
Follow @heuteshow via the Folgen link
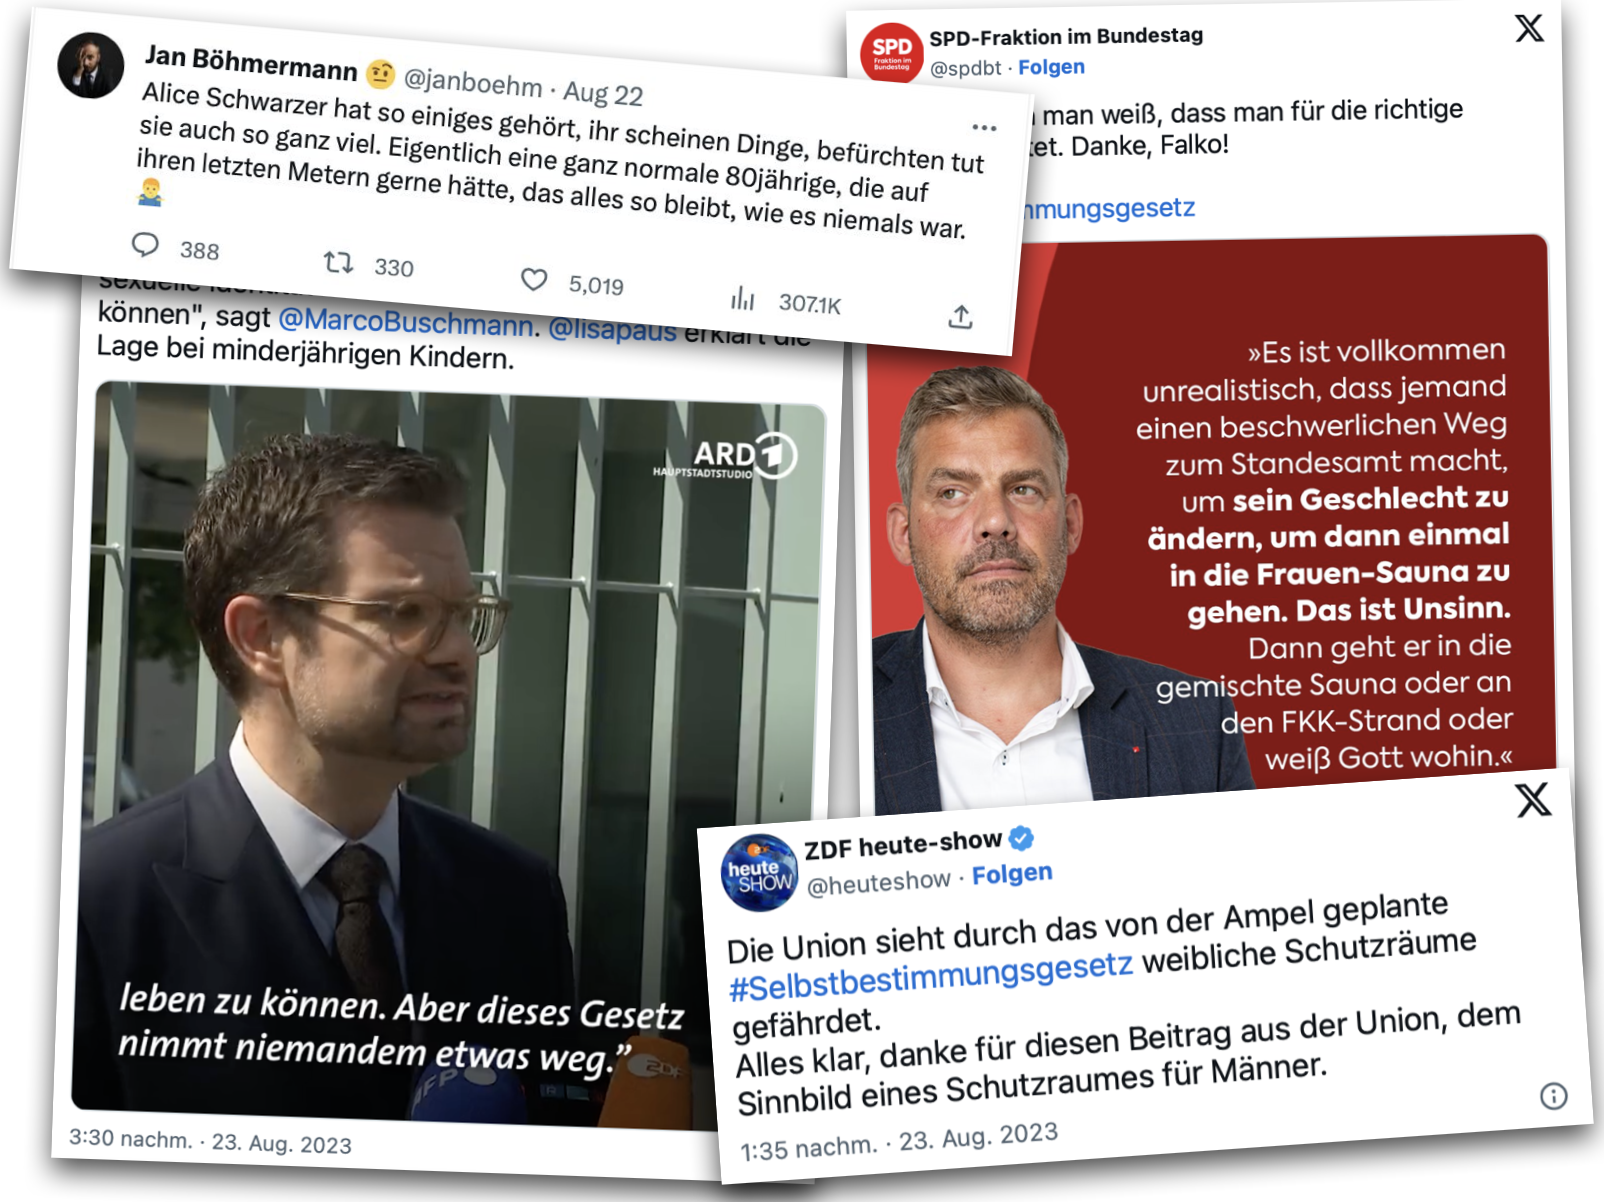[1012, 874]
